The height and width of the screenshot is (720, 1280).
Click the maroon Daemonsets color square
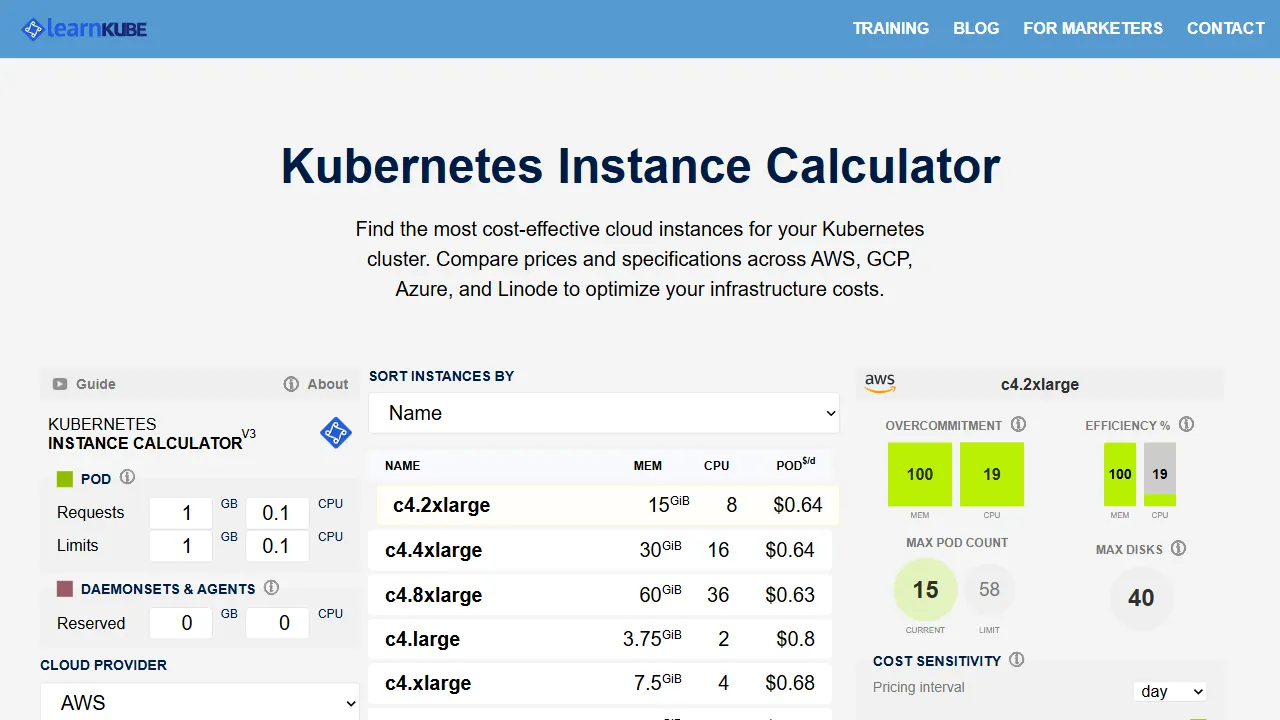pyautogui.click(x=65, y=589)
